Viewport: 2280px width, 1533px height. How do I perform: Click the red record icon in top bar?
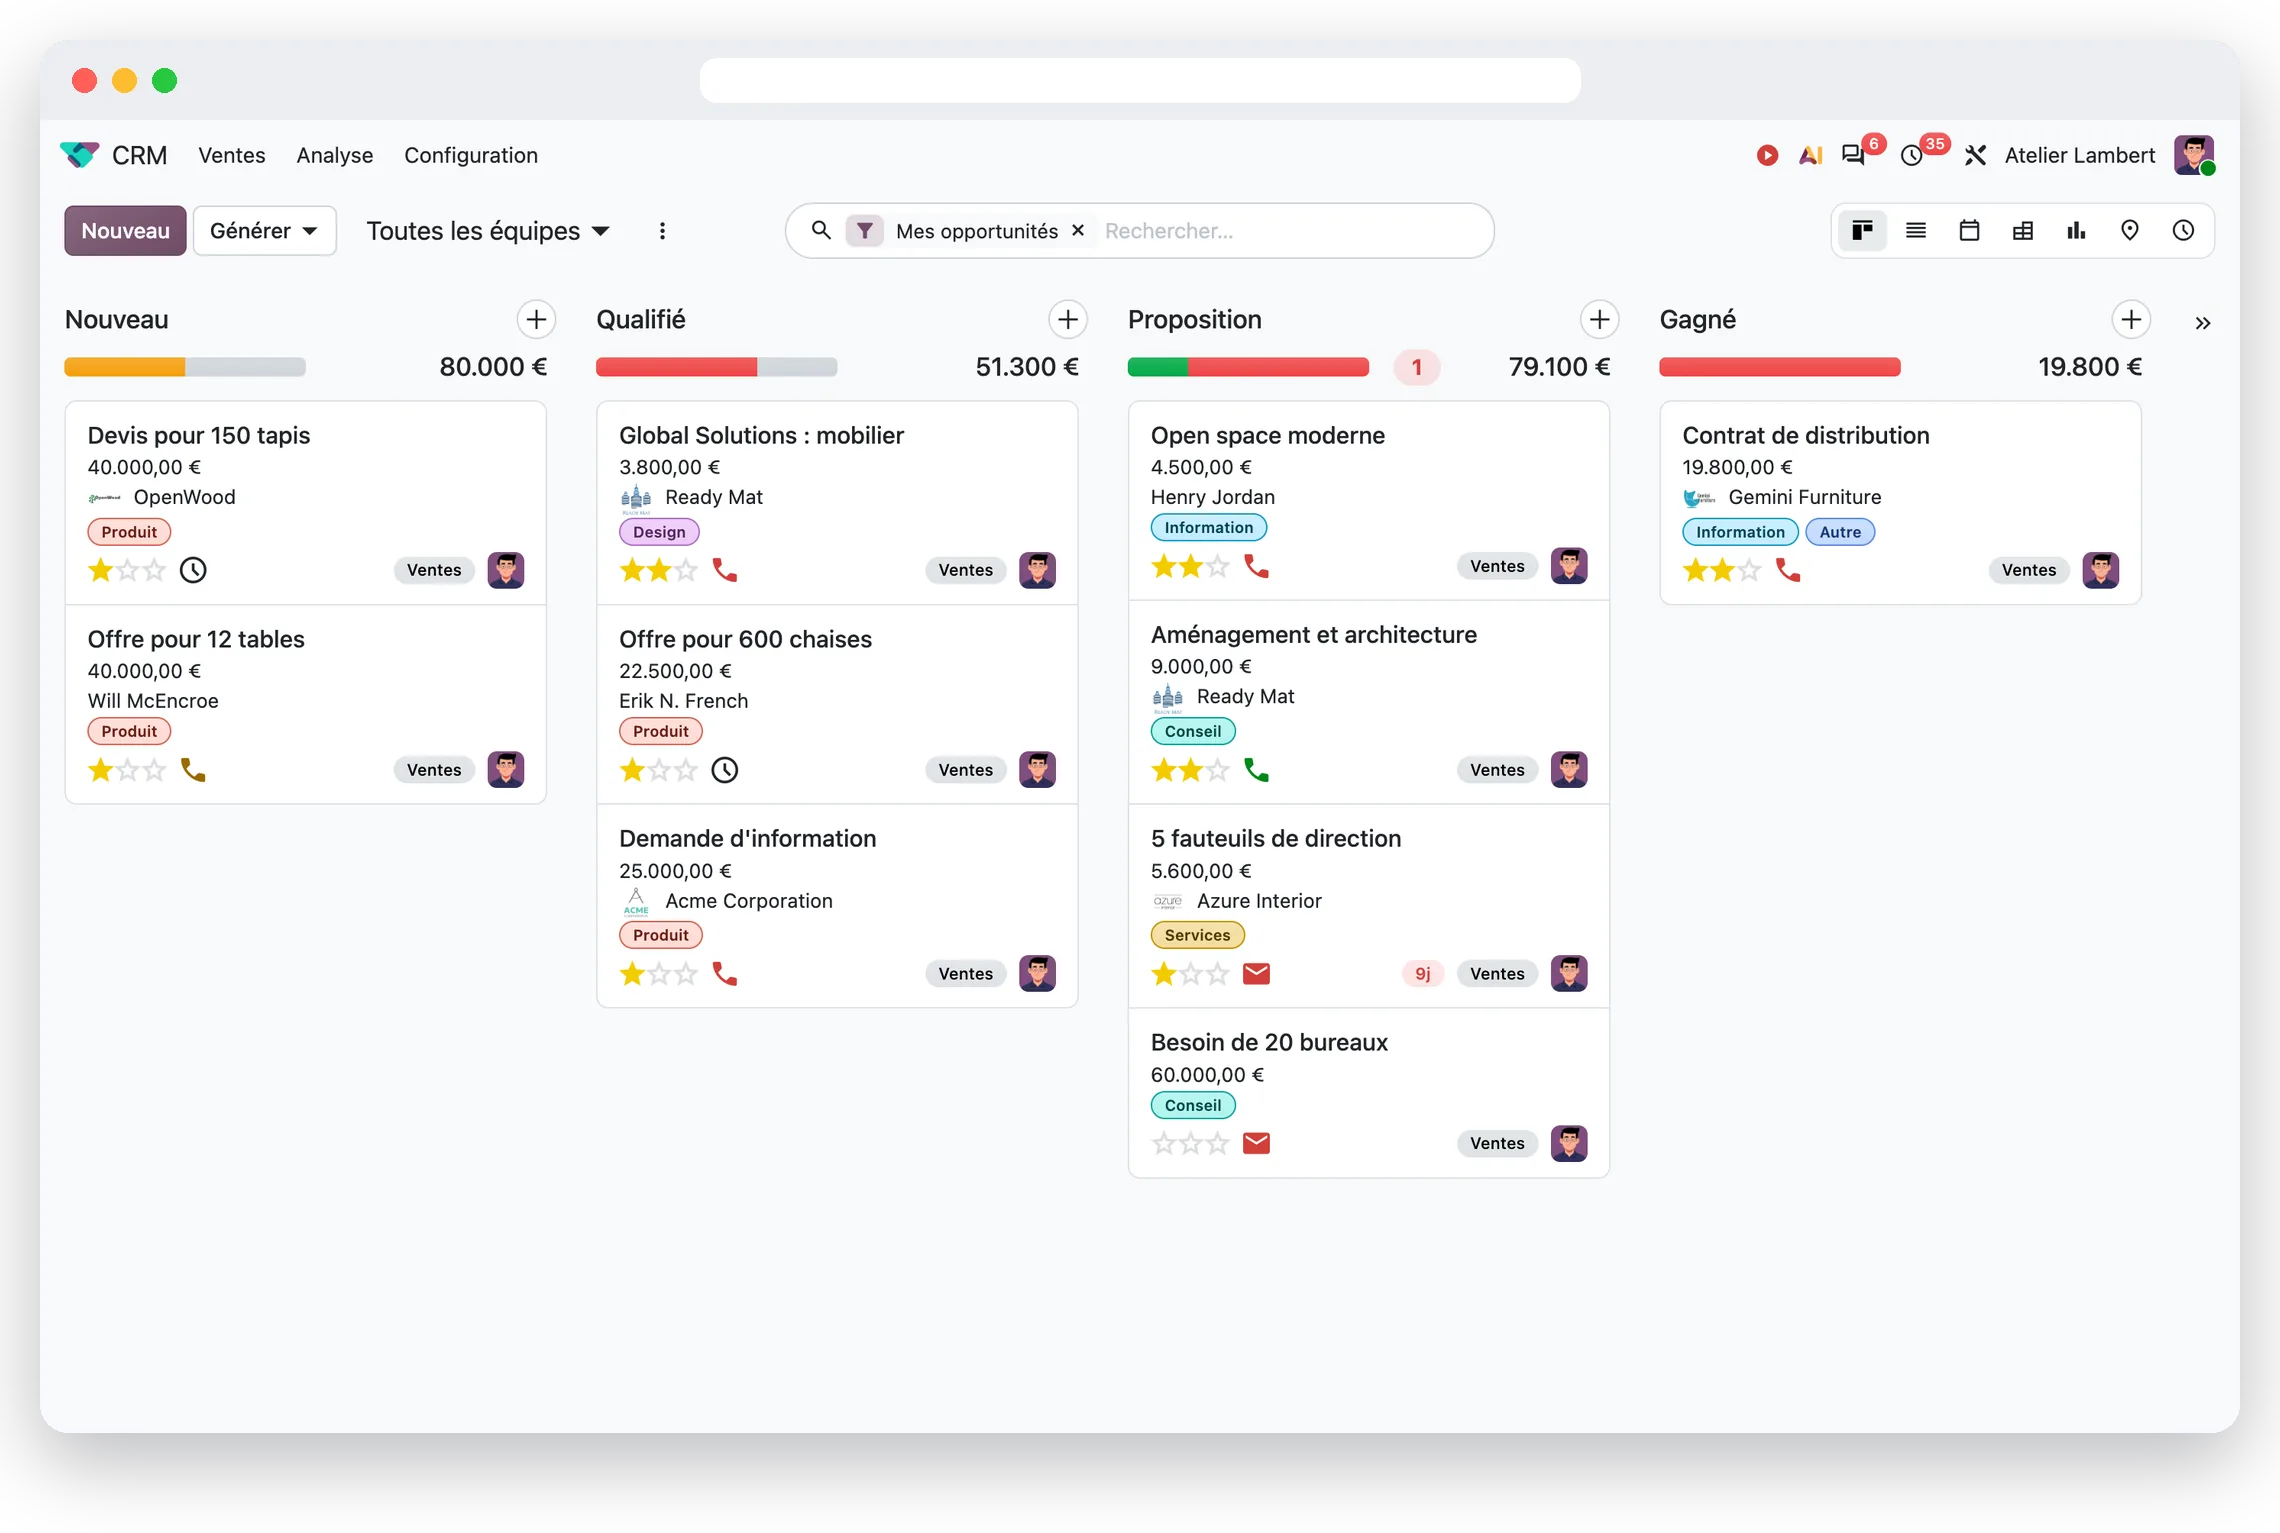(x=1767, y=155)
